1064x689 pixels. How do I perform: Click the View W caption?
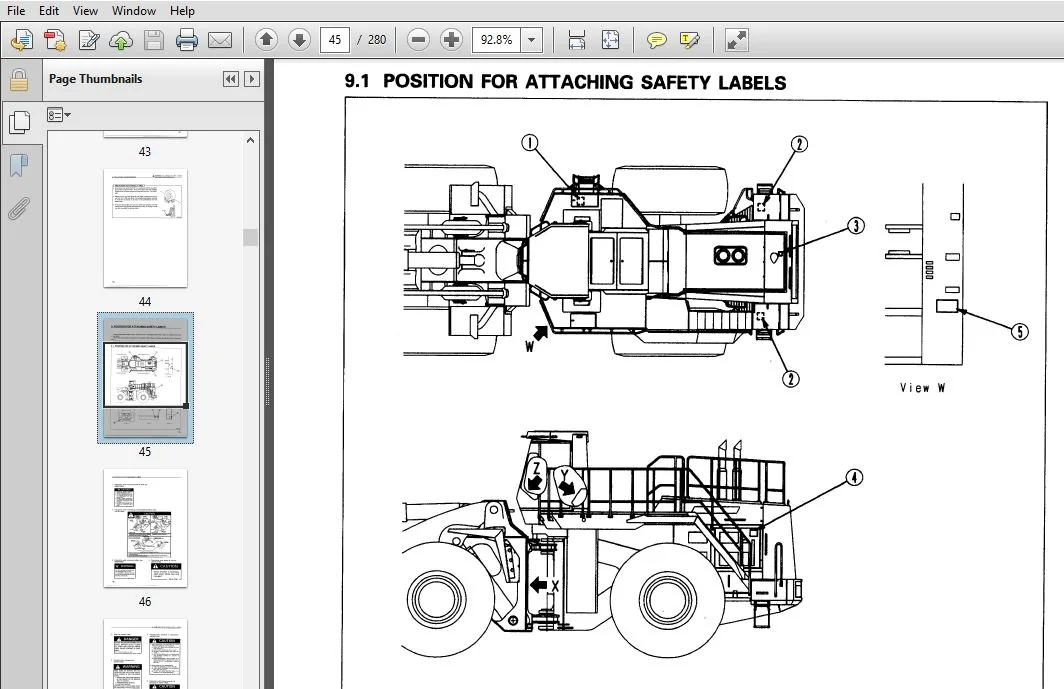point(922,388)
